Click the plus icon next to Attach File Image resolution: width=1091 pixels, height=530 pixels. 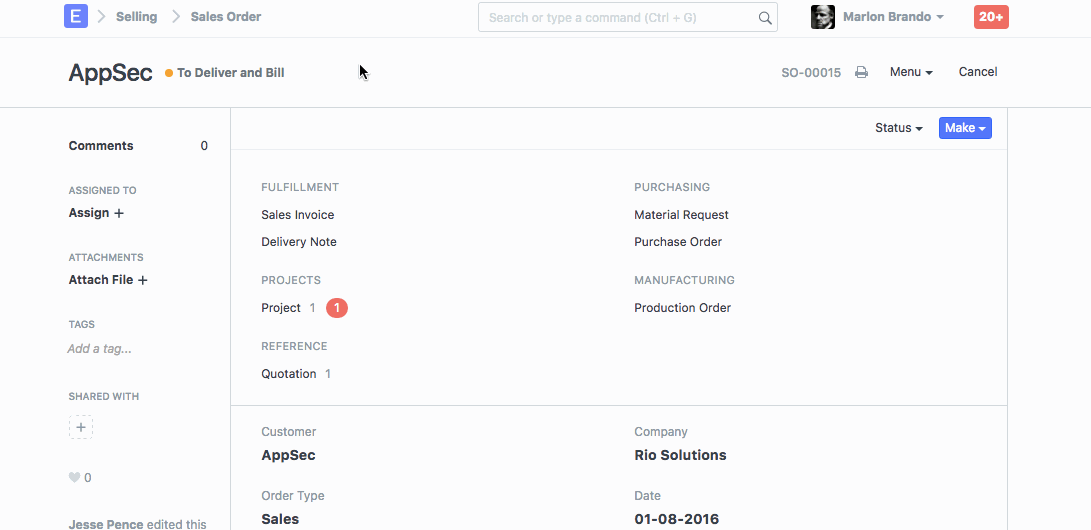pyautogui.click(x=143, y=281)
